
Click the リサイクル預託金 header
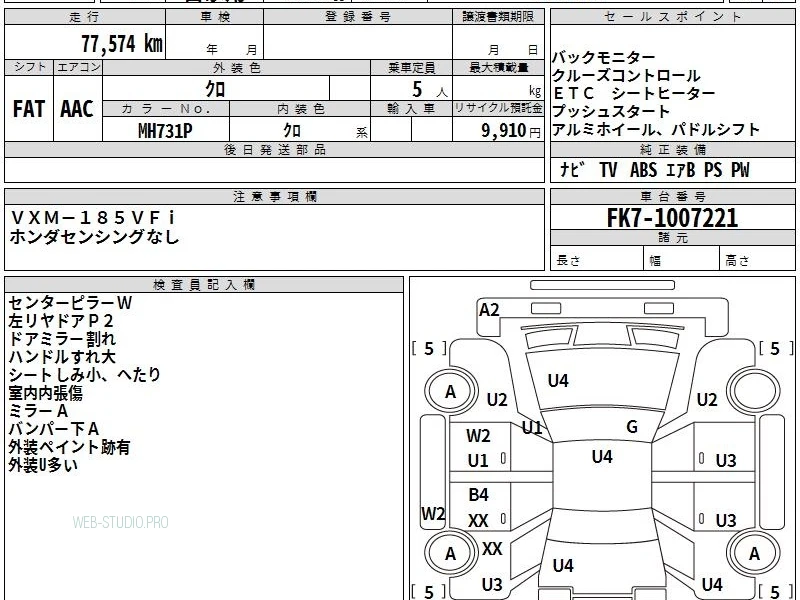pyautogui.click(x=498, y=109)
